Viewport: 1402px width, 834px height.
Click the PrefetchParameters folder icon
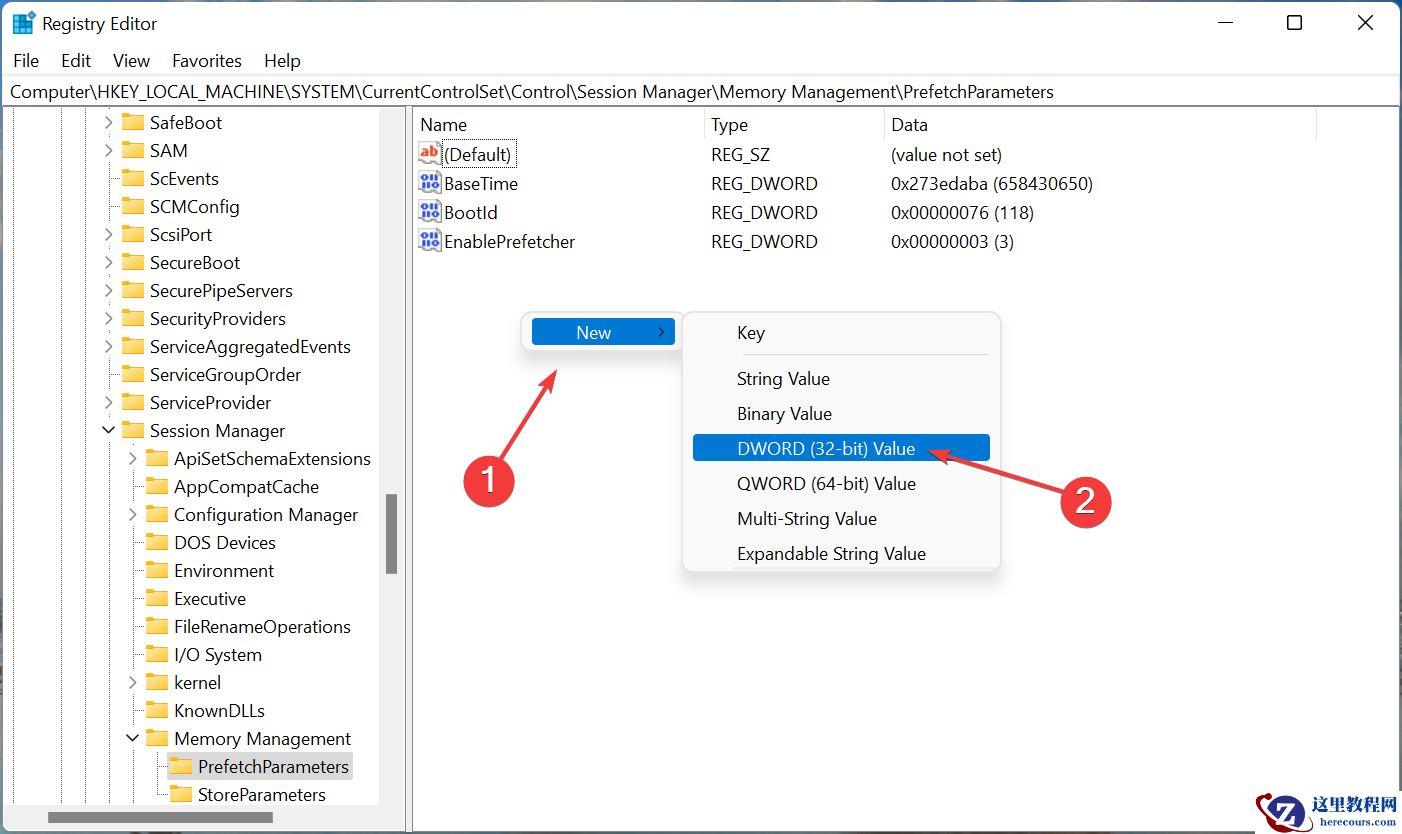pos(181,767)
